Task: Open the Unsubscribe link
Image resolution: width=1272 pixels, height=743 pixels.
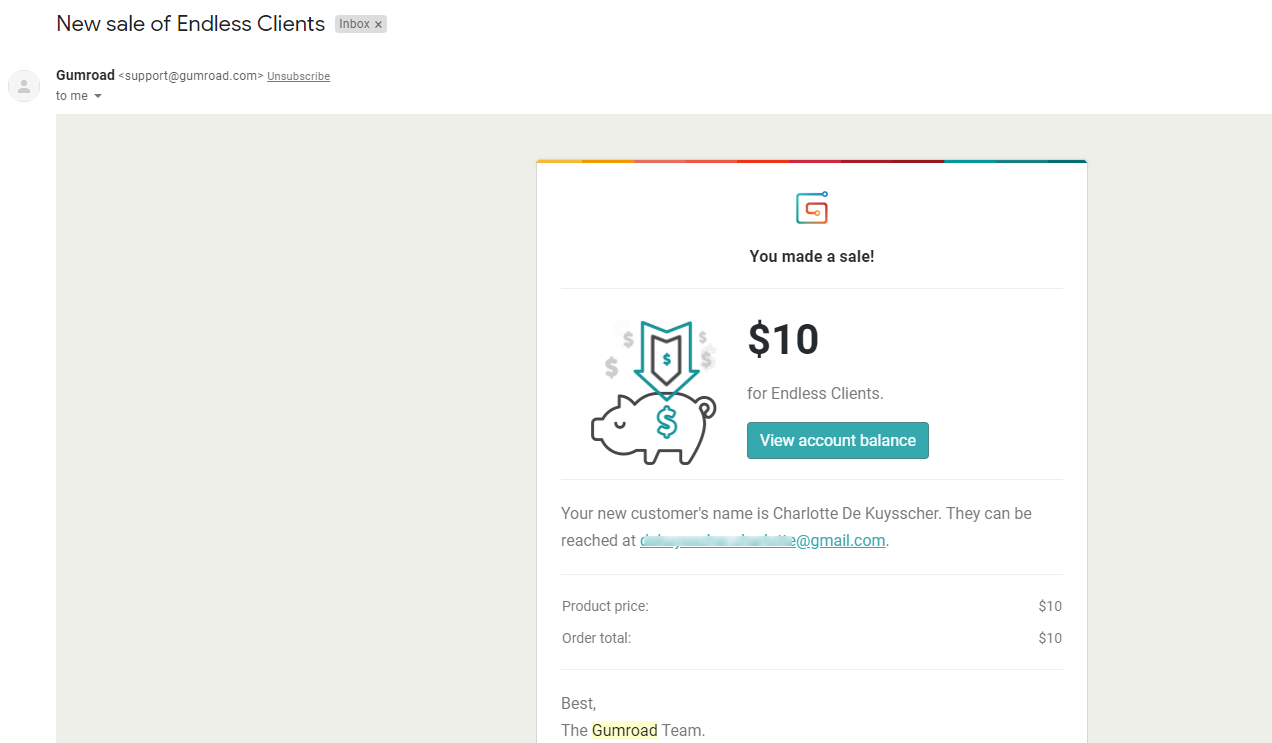Action: click(298, 76)
